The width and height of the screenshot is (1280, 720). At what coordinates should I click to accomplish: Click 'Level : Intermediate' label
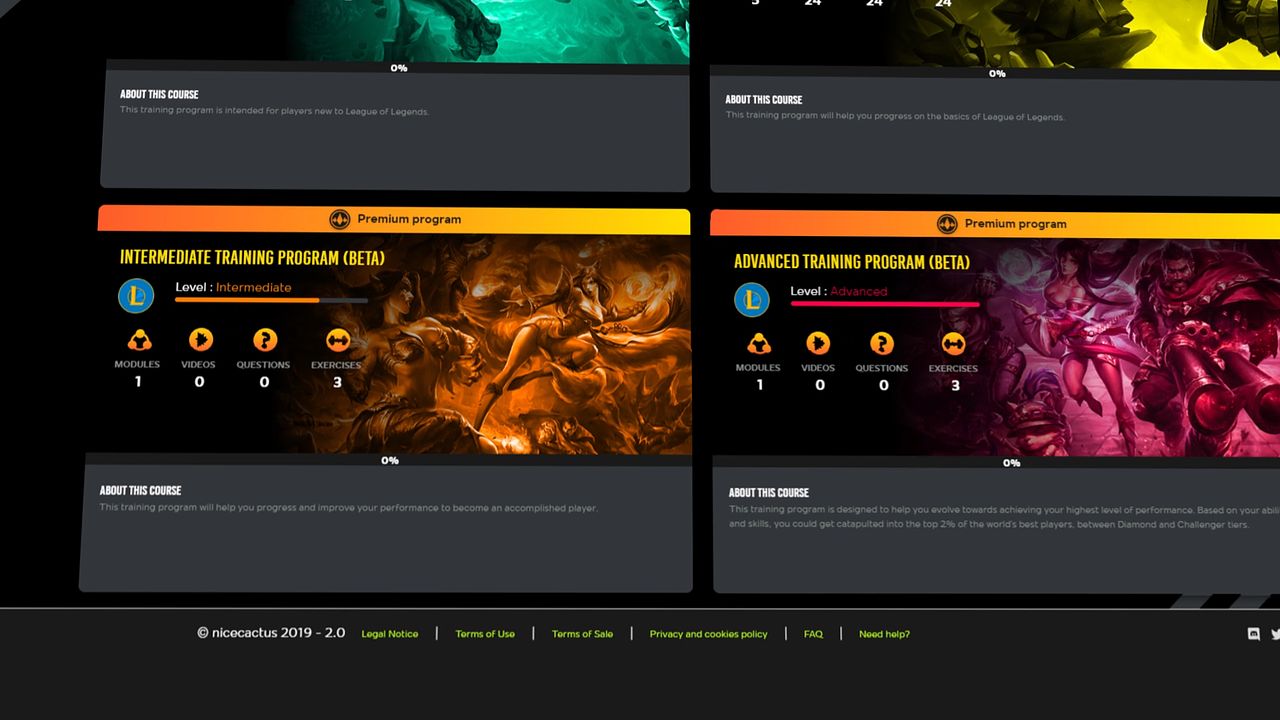point(233,287)
